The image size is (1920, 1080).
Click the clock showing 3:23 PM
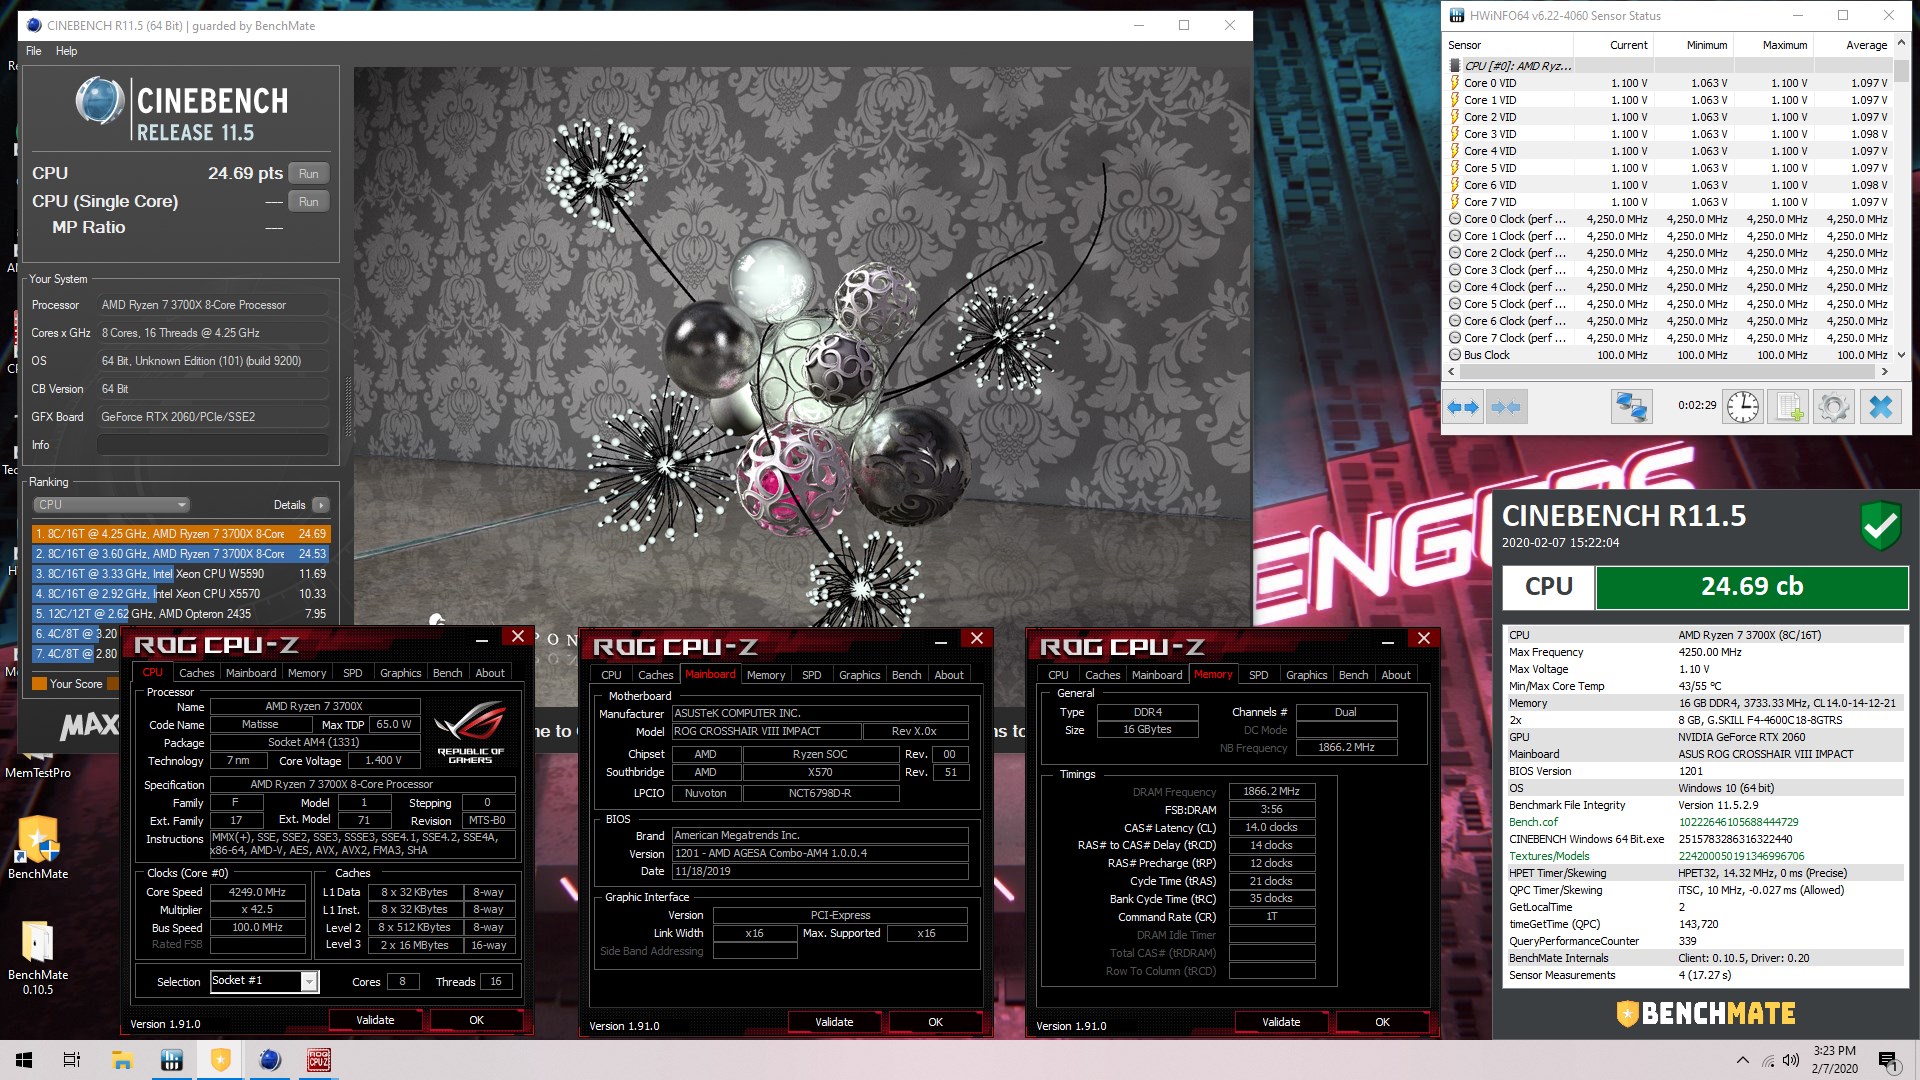point(1834,1051)
